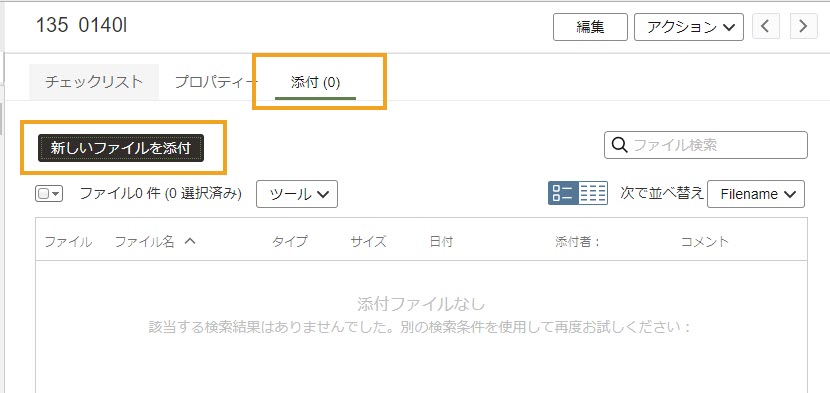Go to next record arrow

(x=804, y=26)
